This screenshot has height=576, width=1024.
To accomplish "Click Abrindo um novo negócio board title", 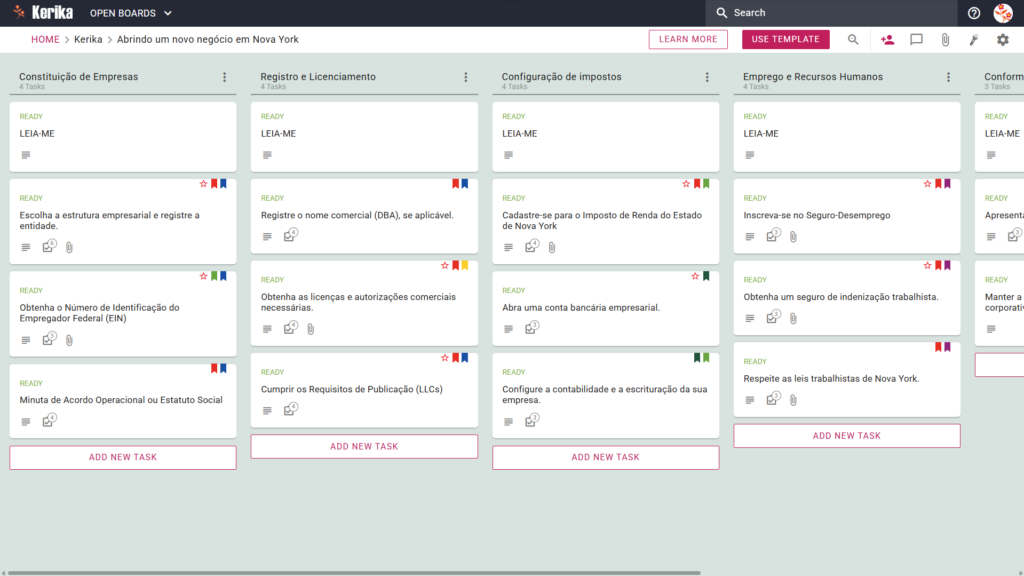I will (208, 39).
